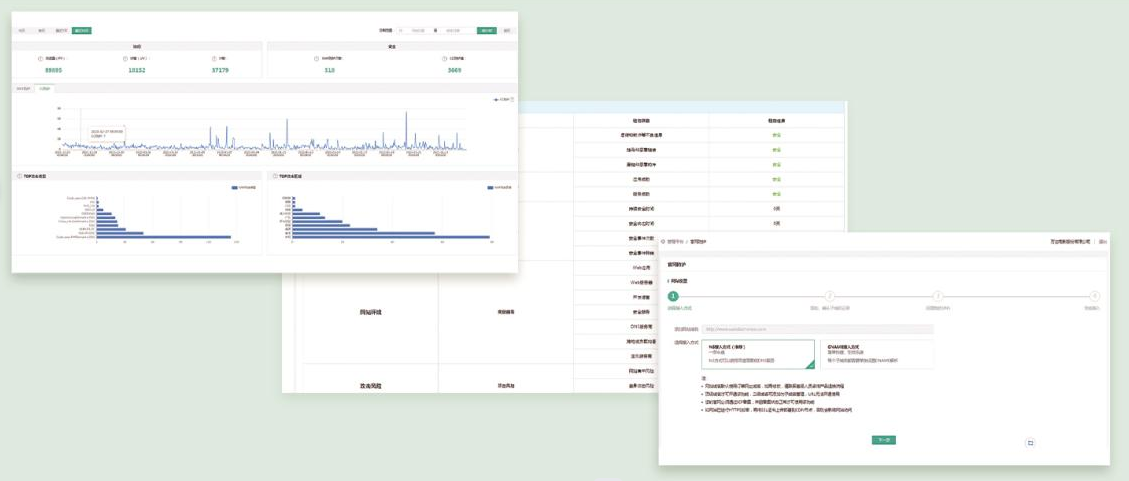The height and width of the screenshot is (481, 1129).
Task: Toggle the line chart legend series marker
Action: (497, 99)
